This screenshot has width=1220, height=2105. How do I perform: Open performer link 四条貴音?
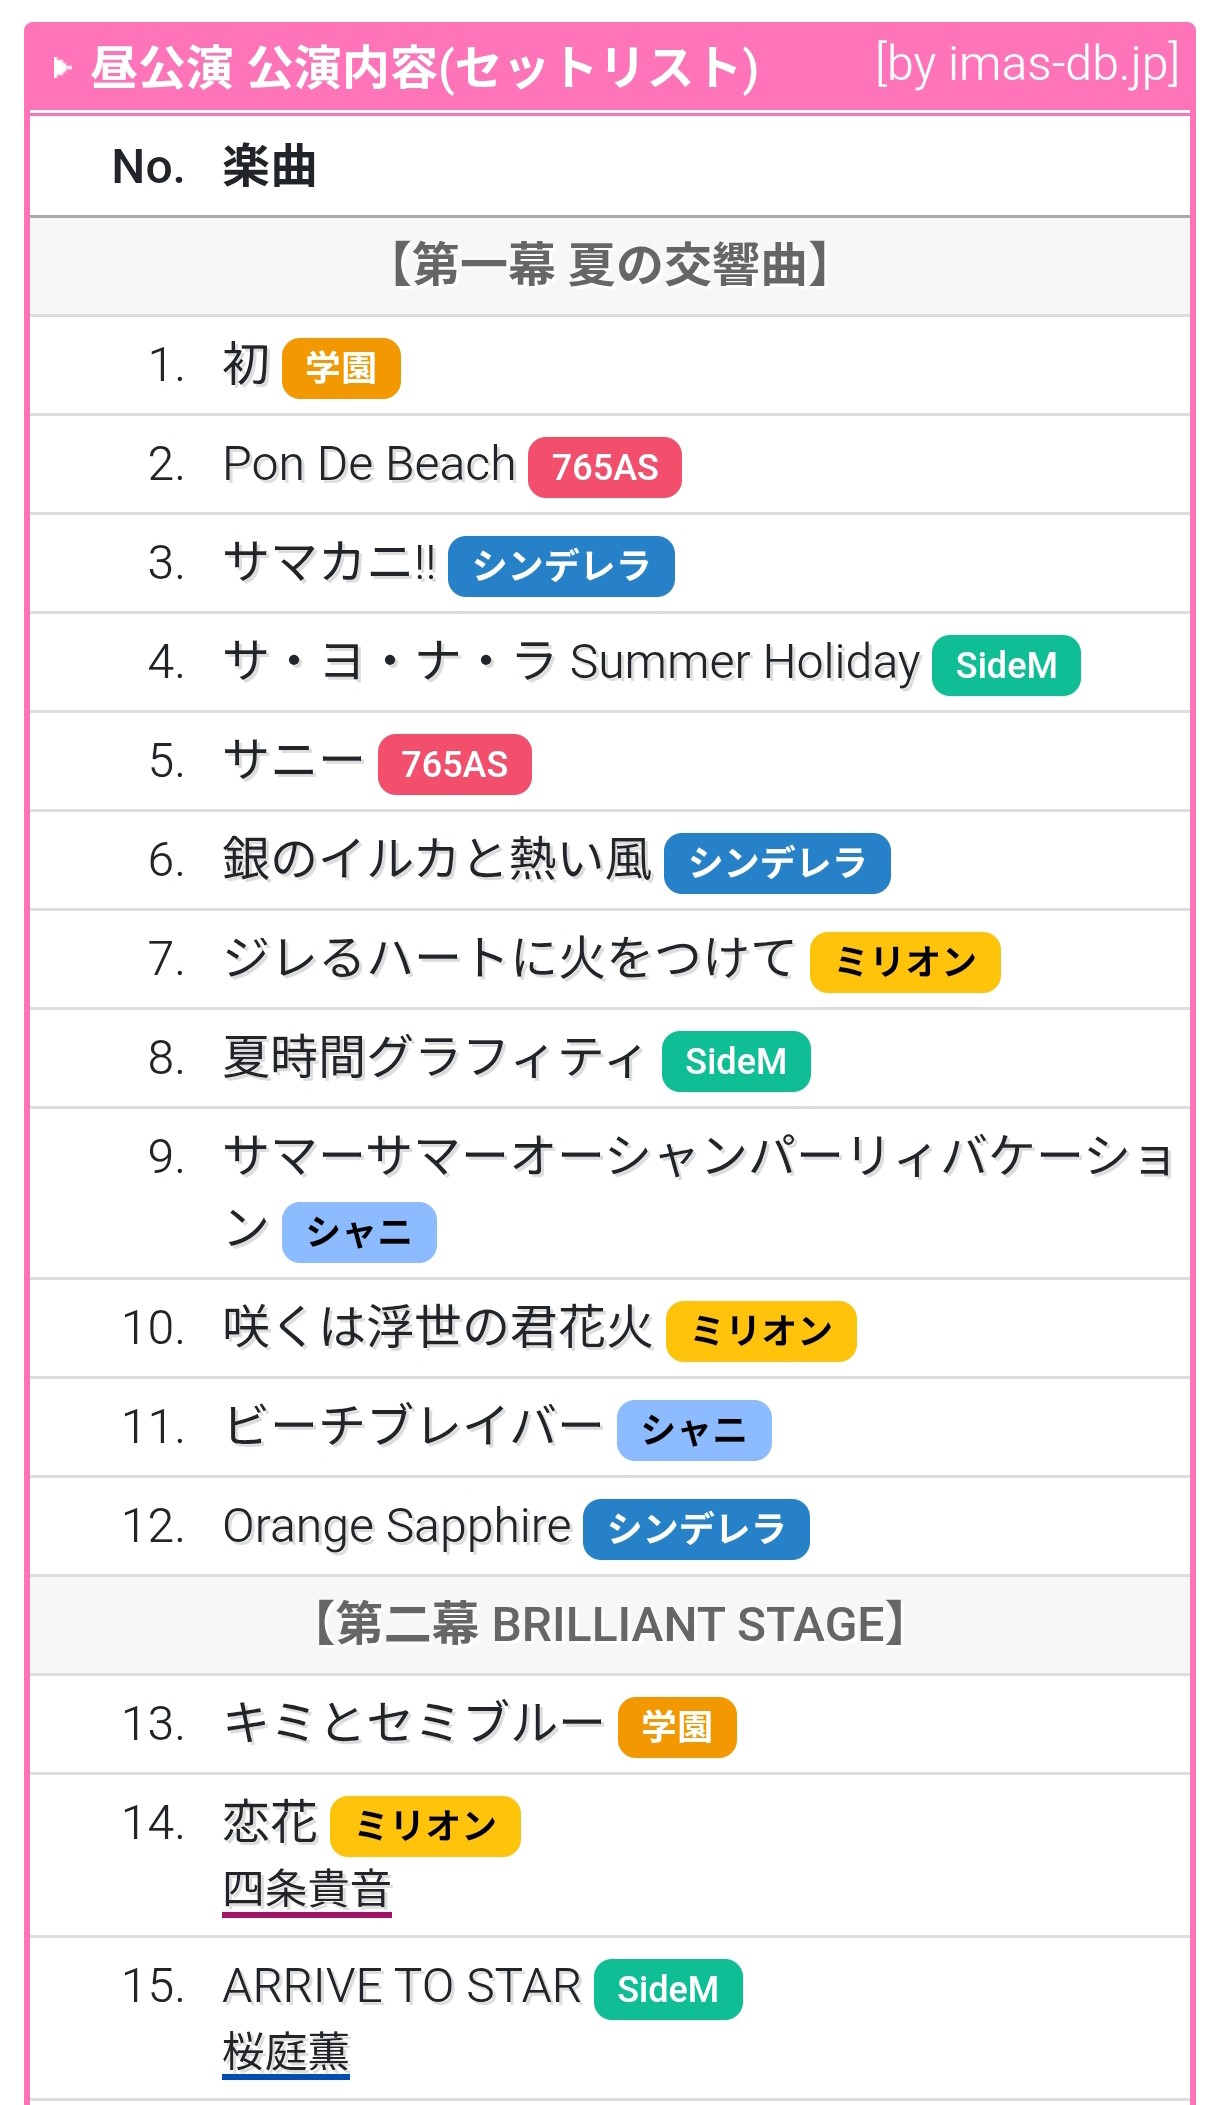307,1889
